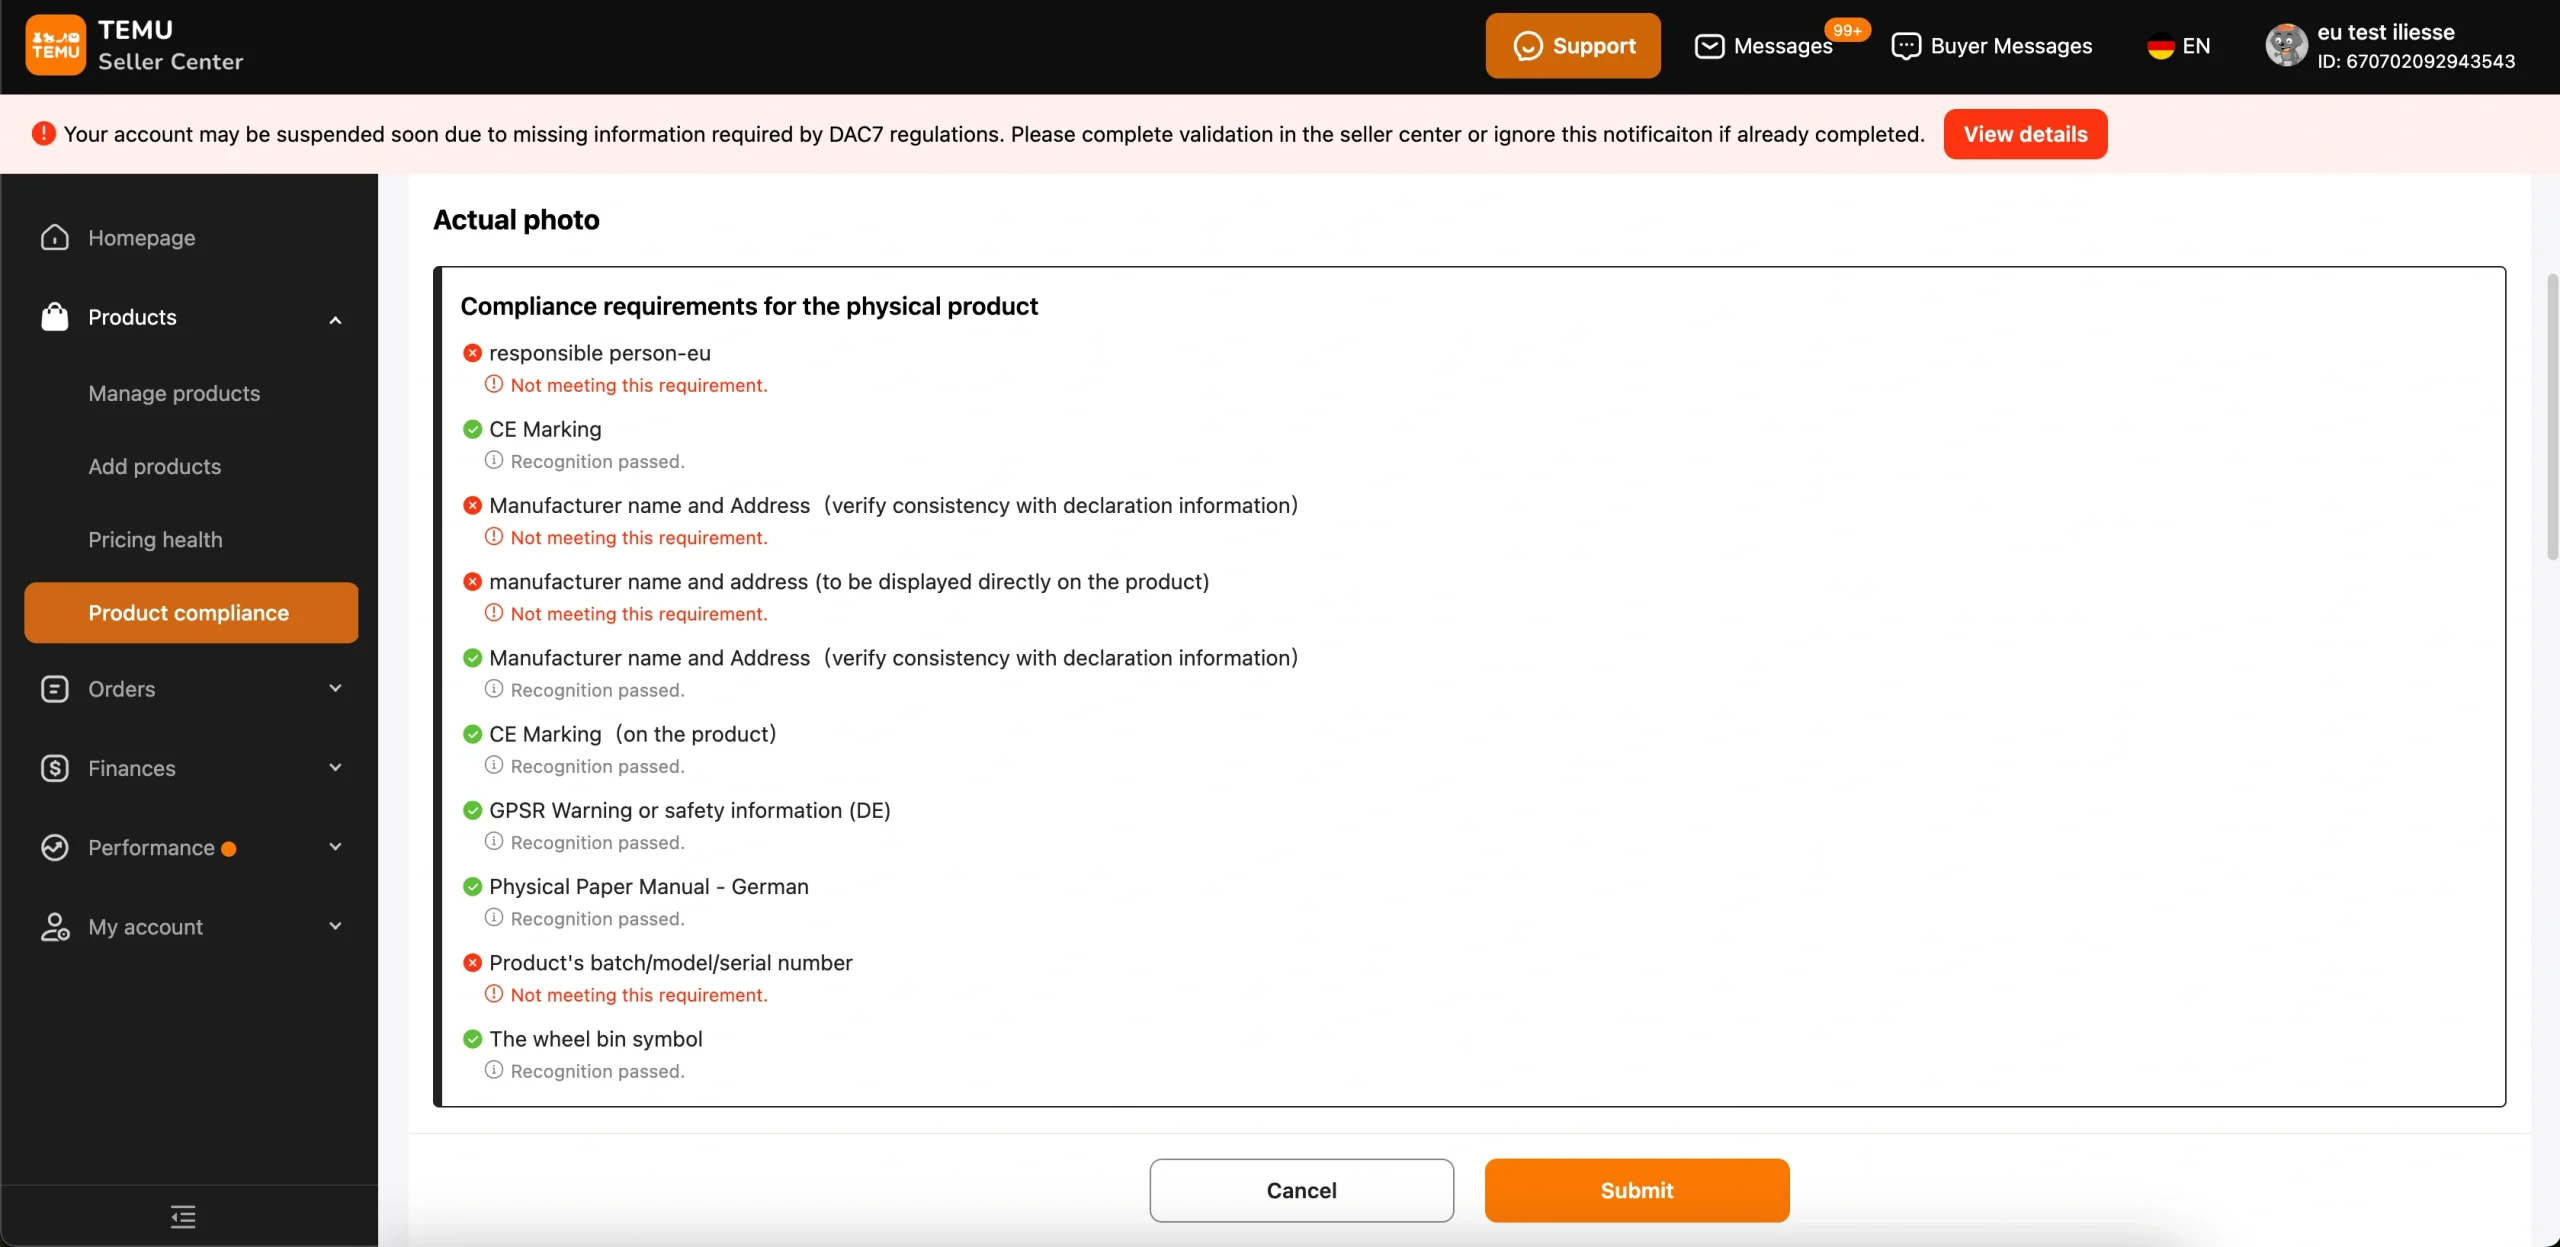Open the Messages envelope icon
The width and height of the screenshot is (2560, 1247).
(x=1709, y=46)
